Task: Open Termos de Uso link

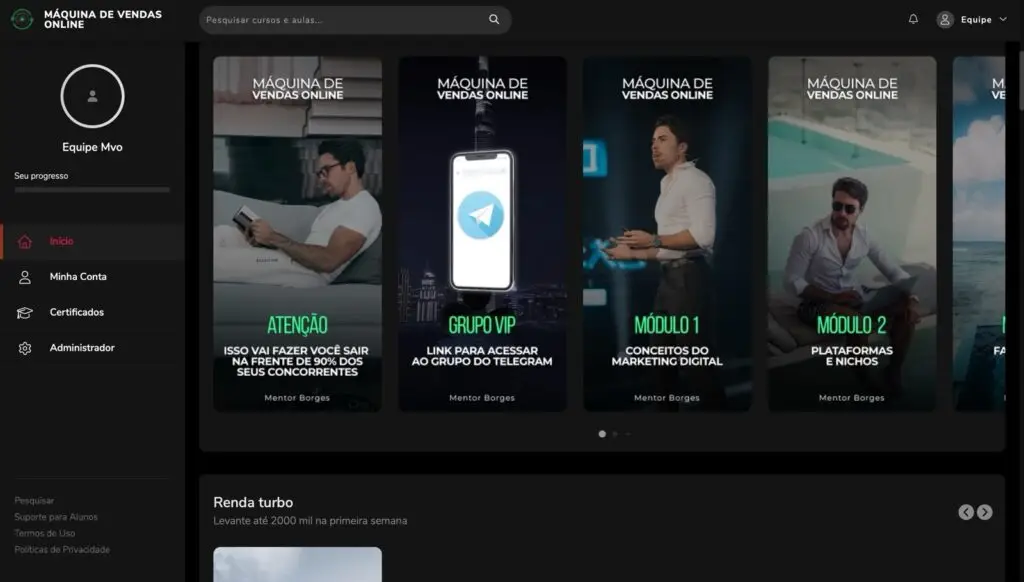Action: coord(45,533)
